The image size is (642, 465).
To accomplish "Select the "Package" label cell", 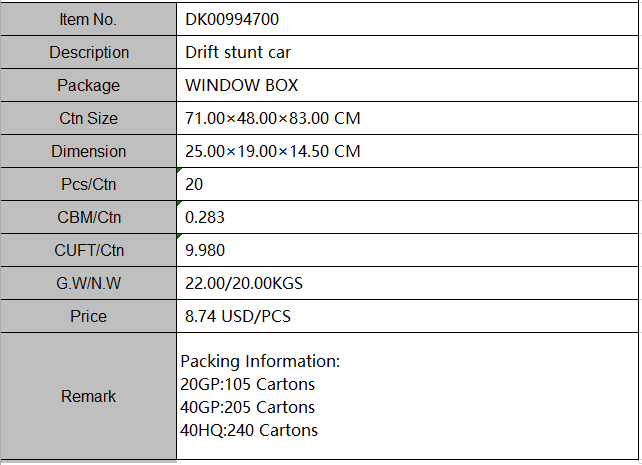I will [x=89, y=85].
